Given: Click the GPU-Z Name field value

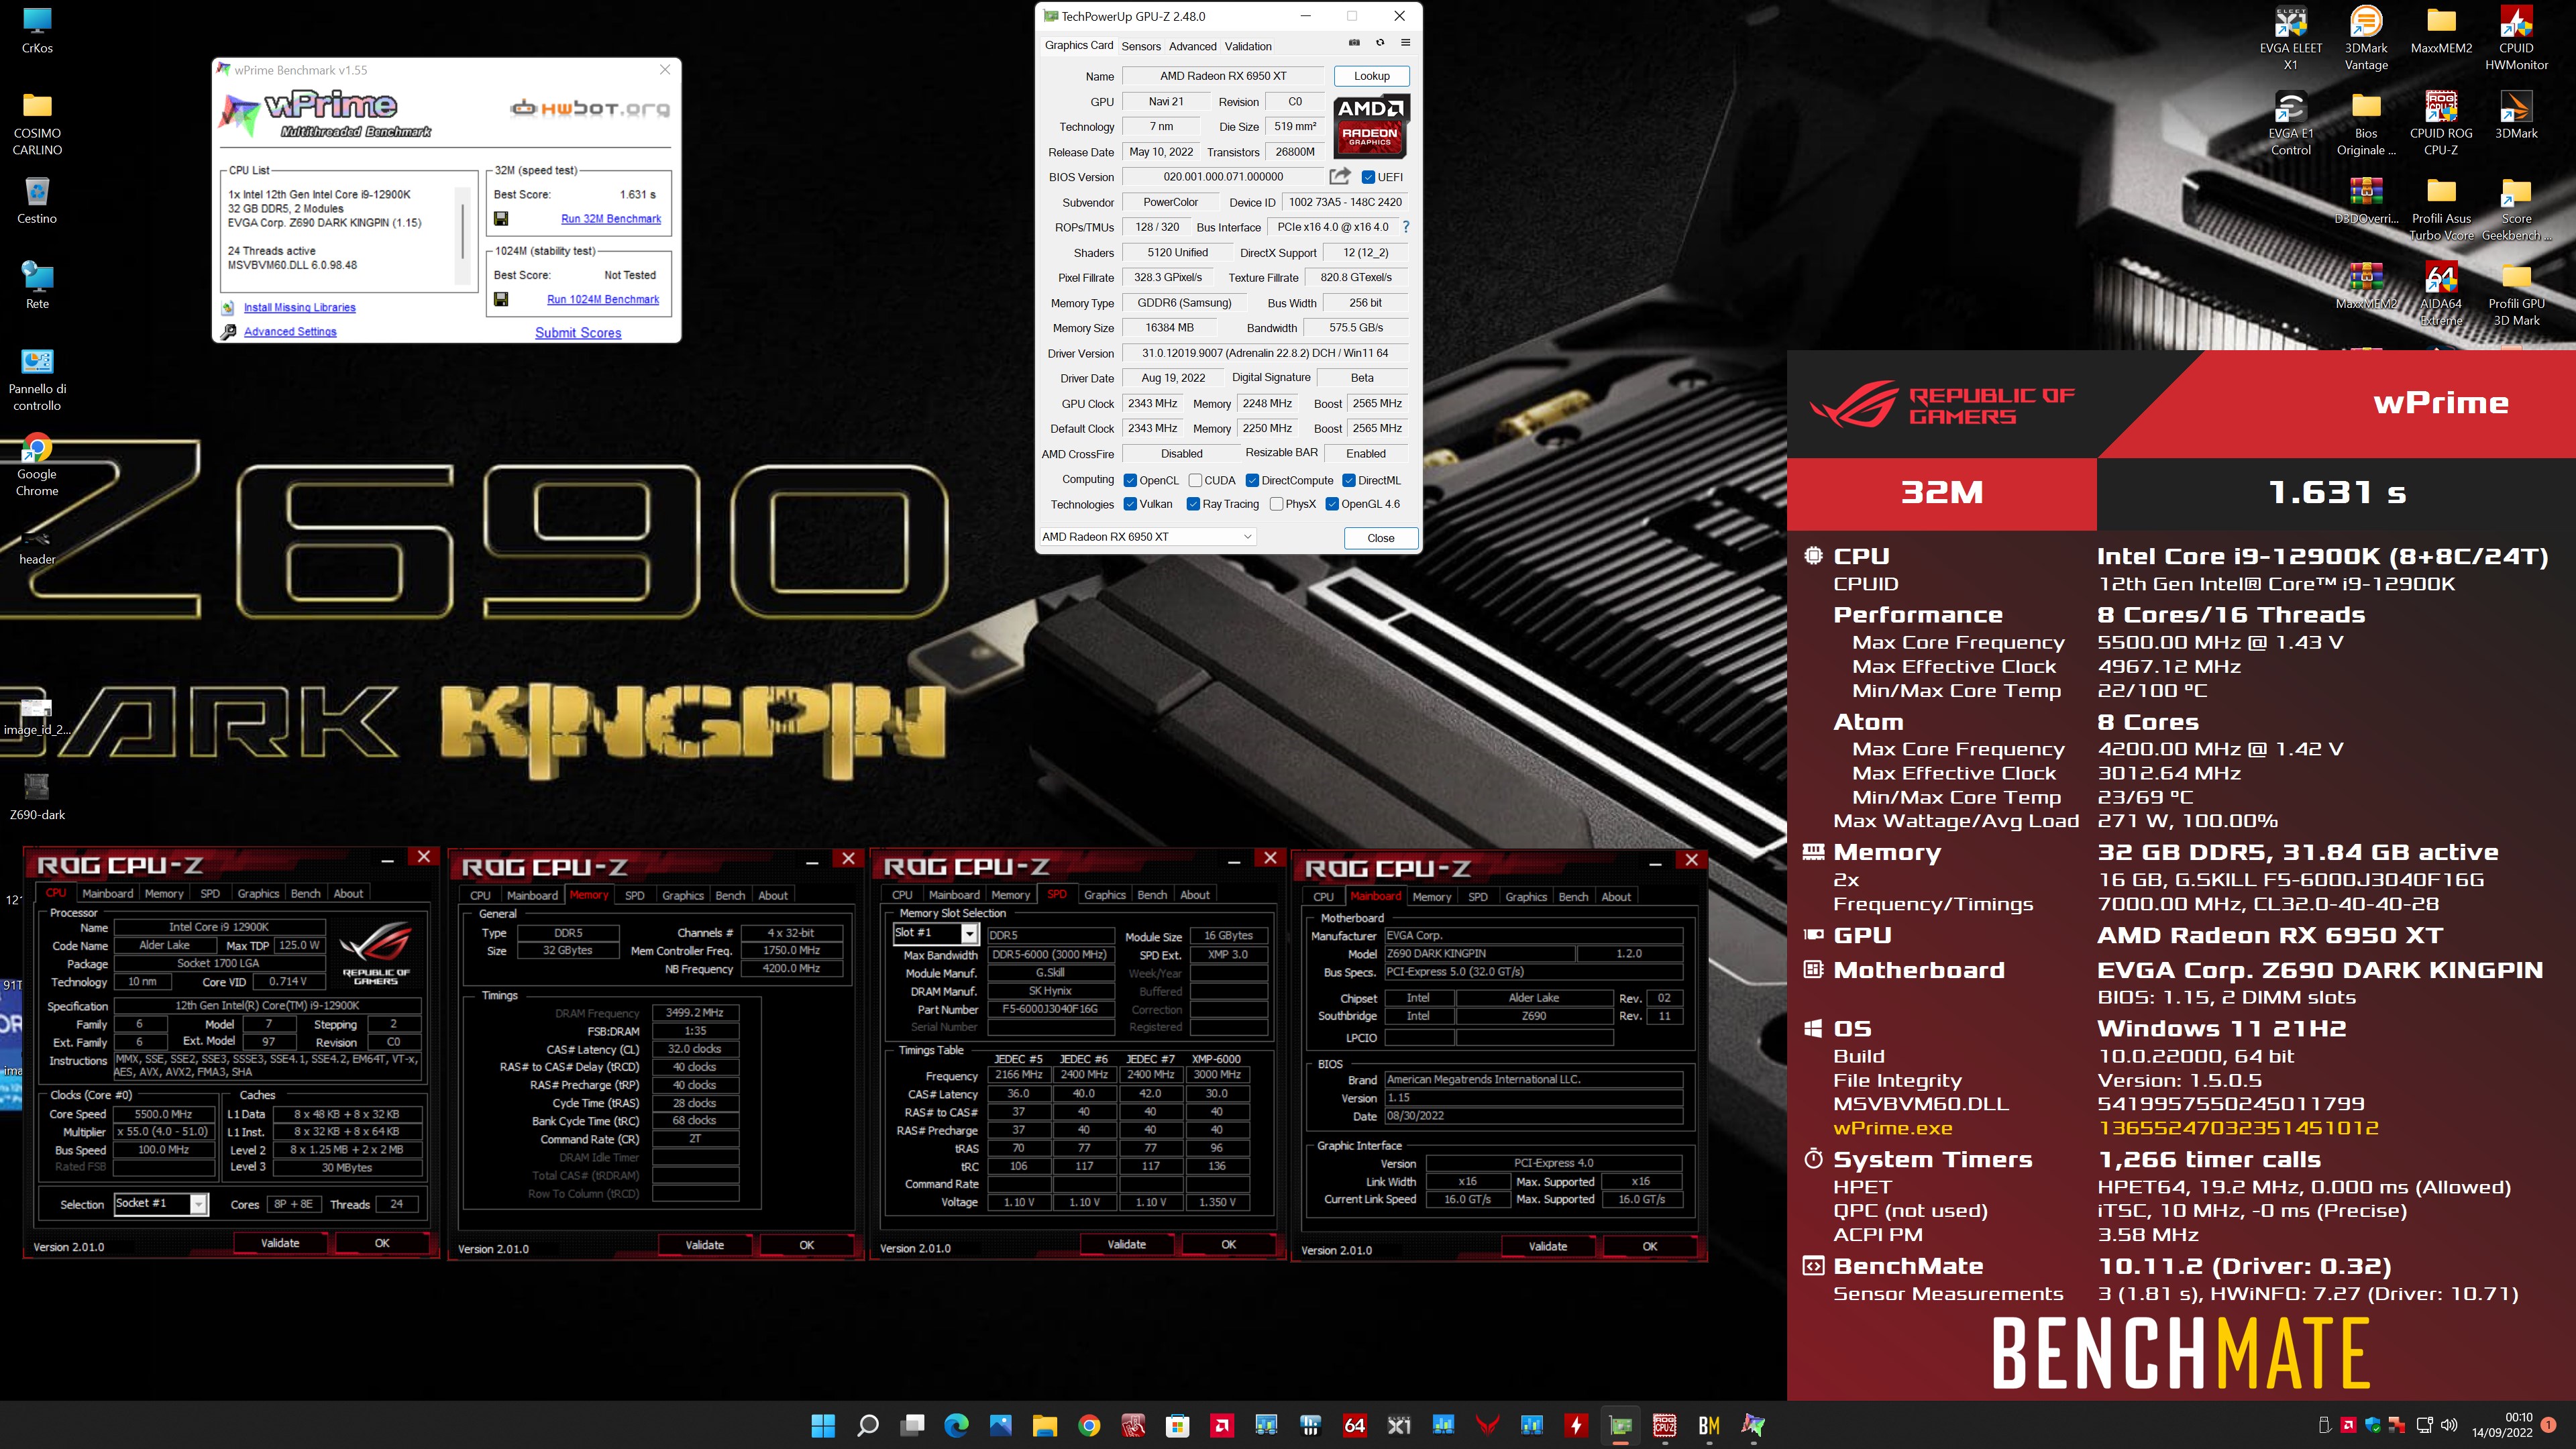Looking at the screenshot, I should pos(1223,76).
